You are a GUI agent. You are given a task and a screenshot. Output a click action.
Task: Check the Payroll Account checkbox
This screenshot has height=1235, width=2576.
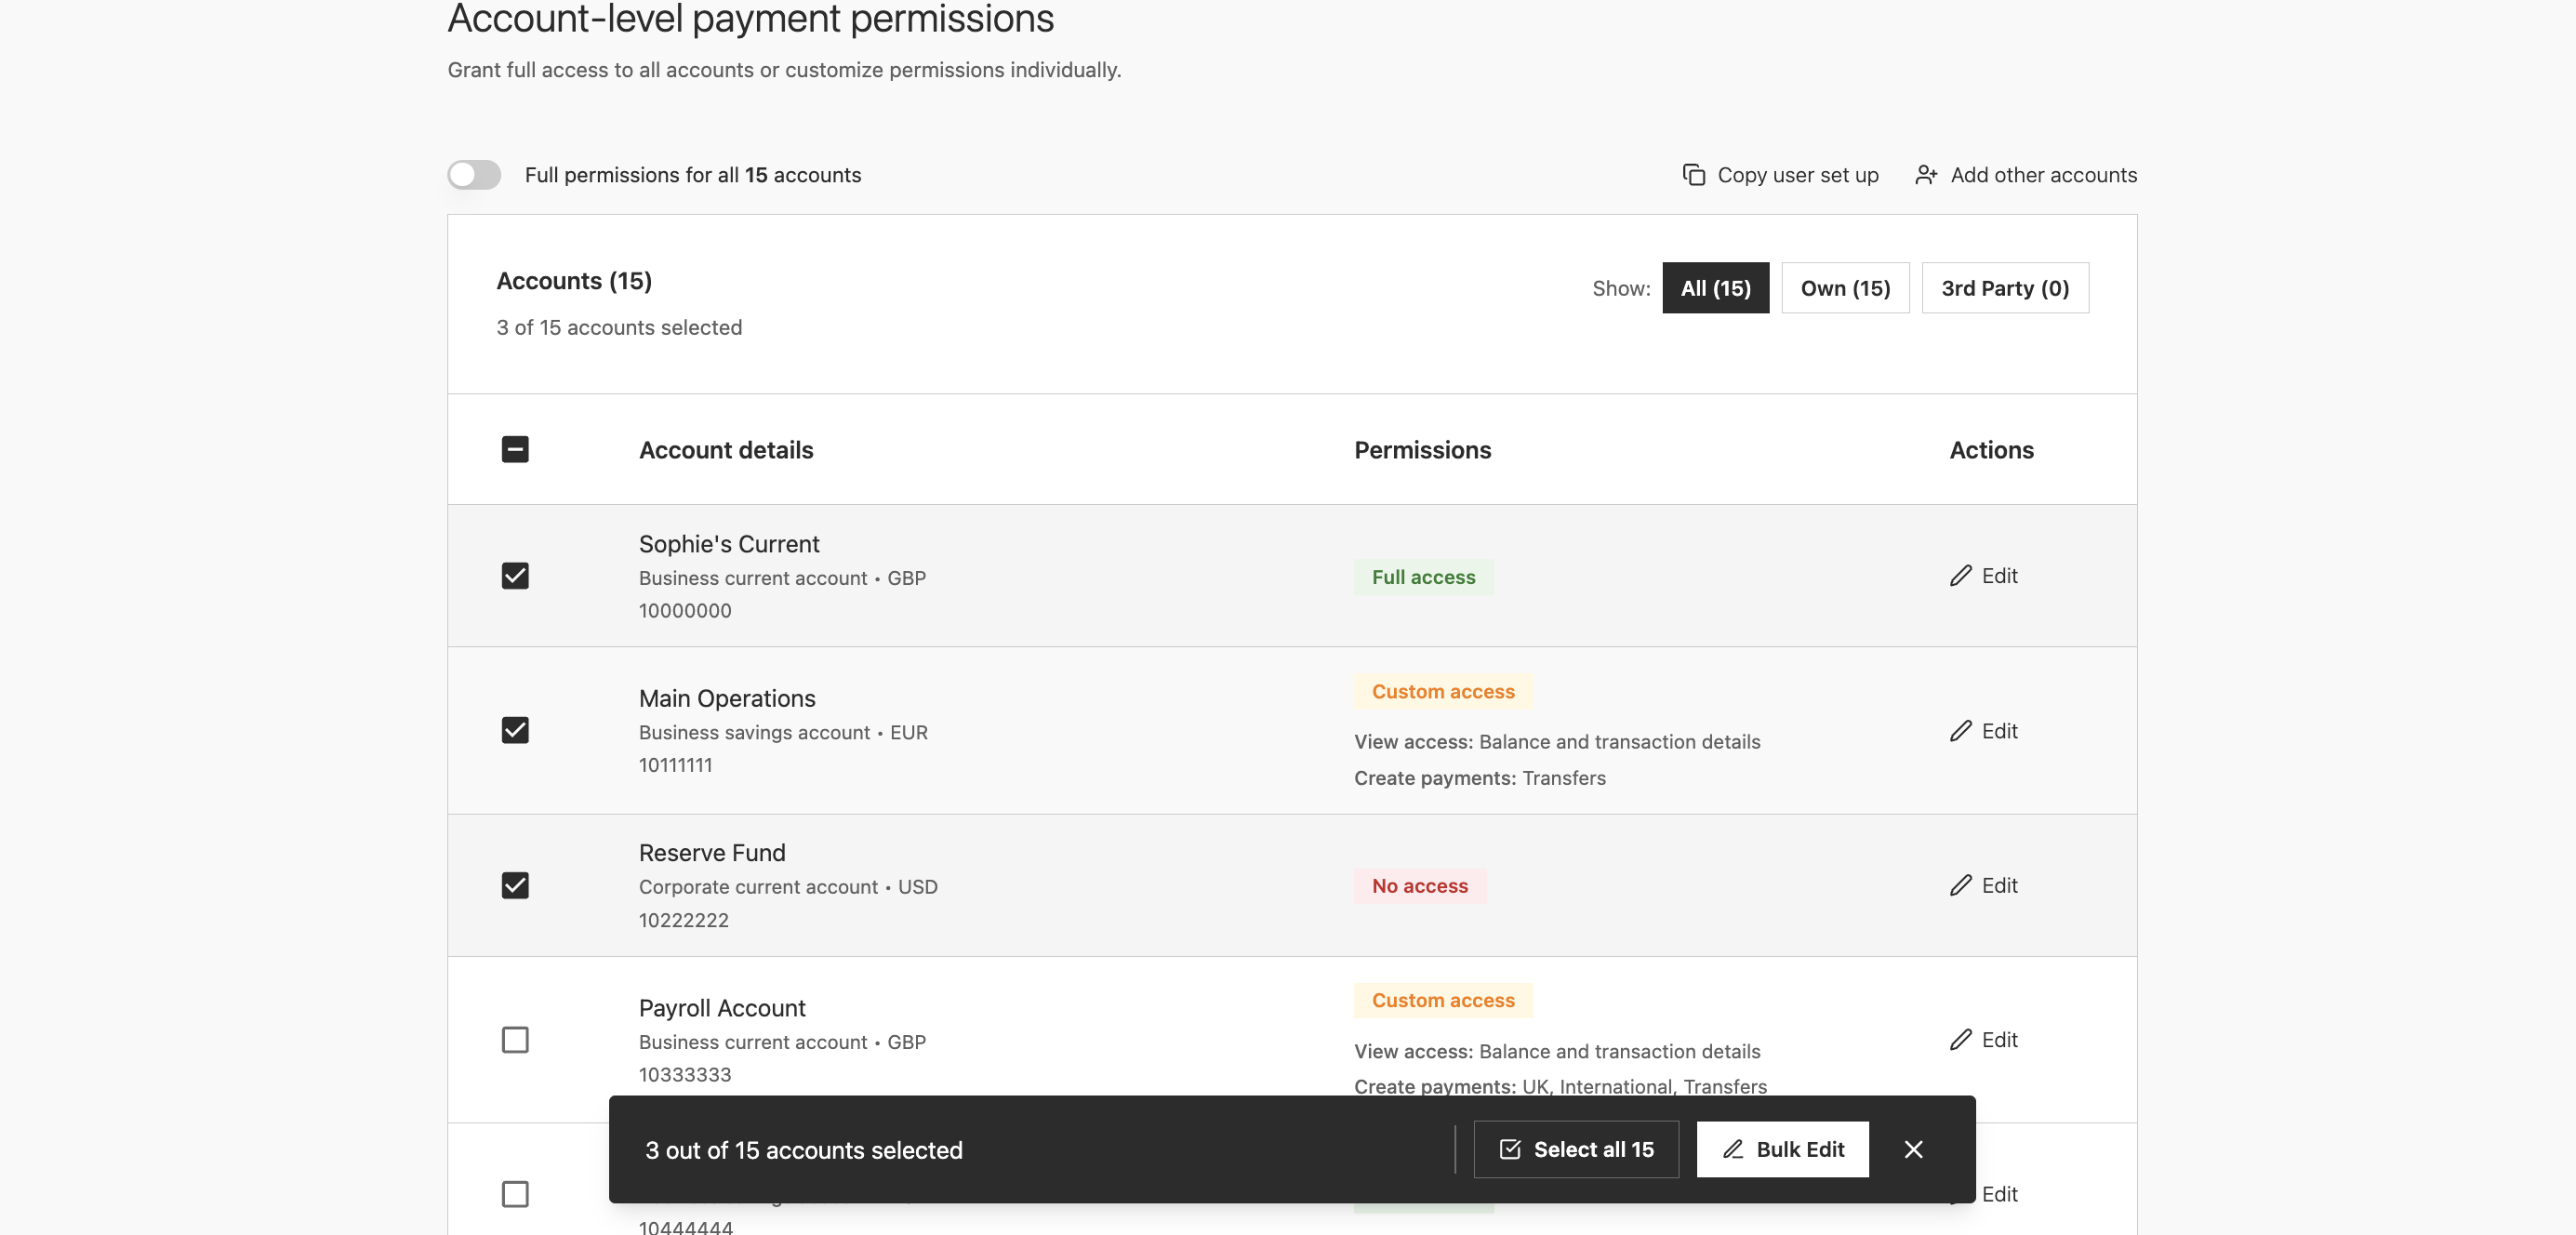click(x=515, y=1040)
